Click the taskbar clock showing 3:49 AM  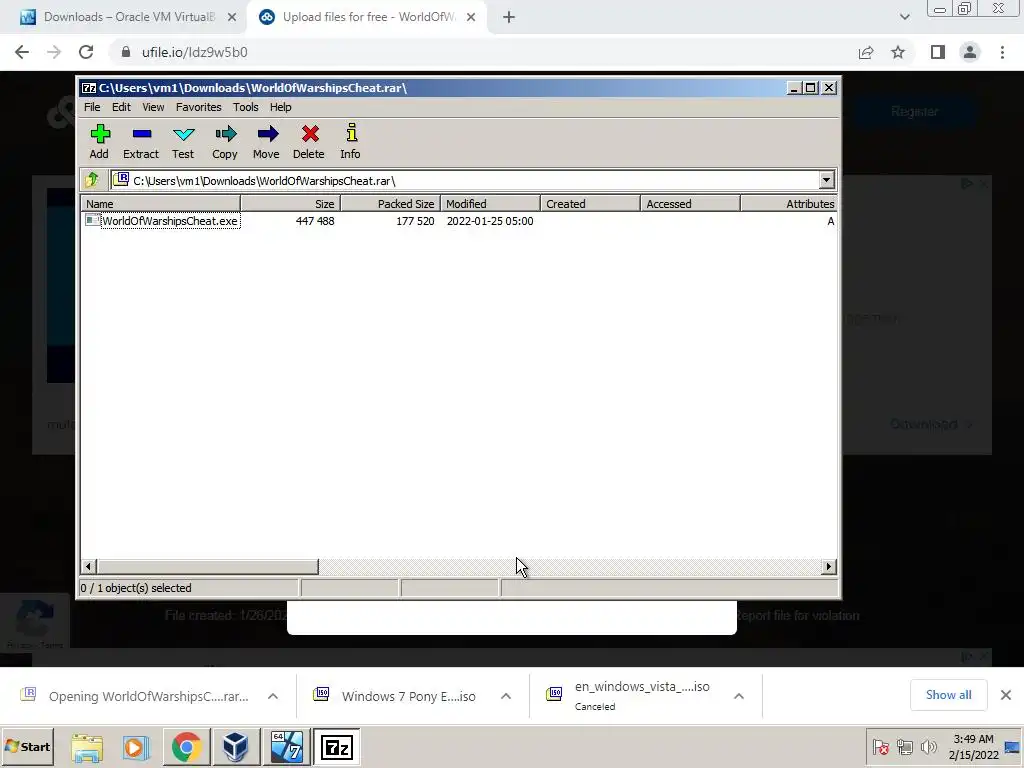pyautogui.click(x=973, y=746)
